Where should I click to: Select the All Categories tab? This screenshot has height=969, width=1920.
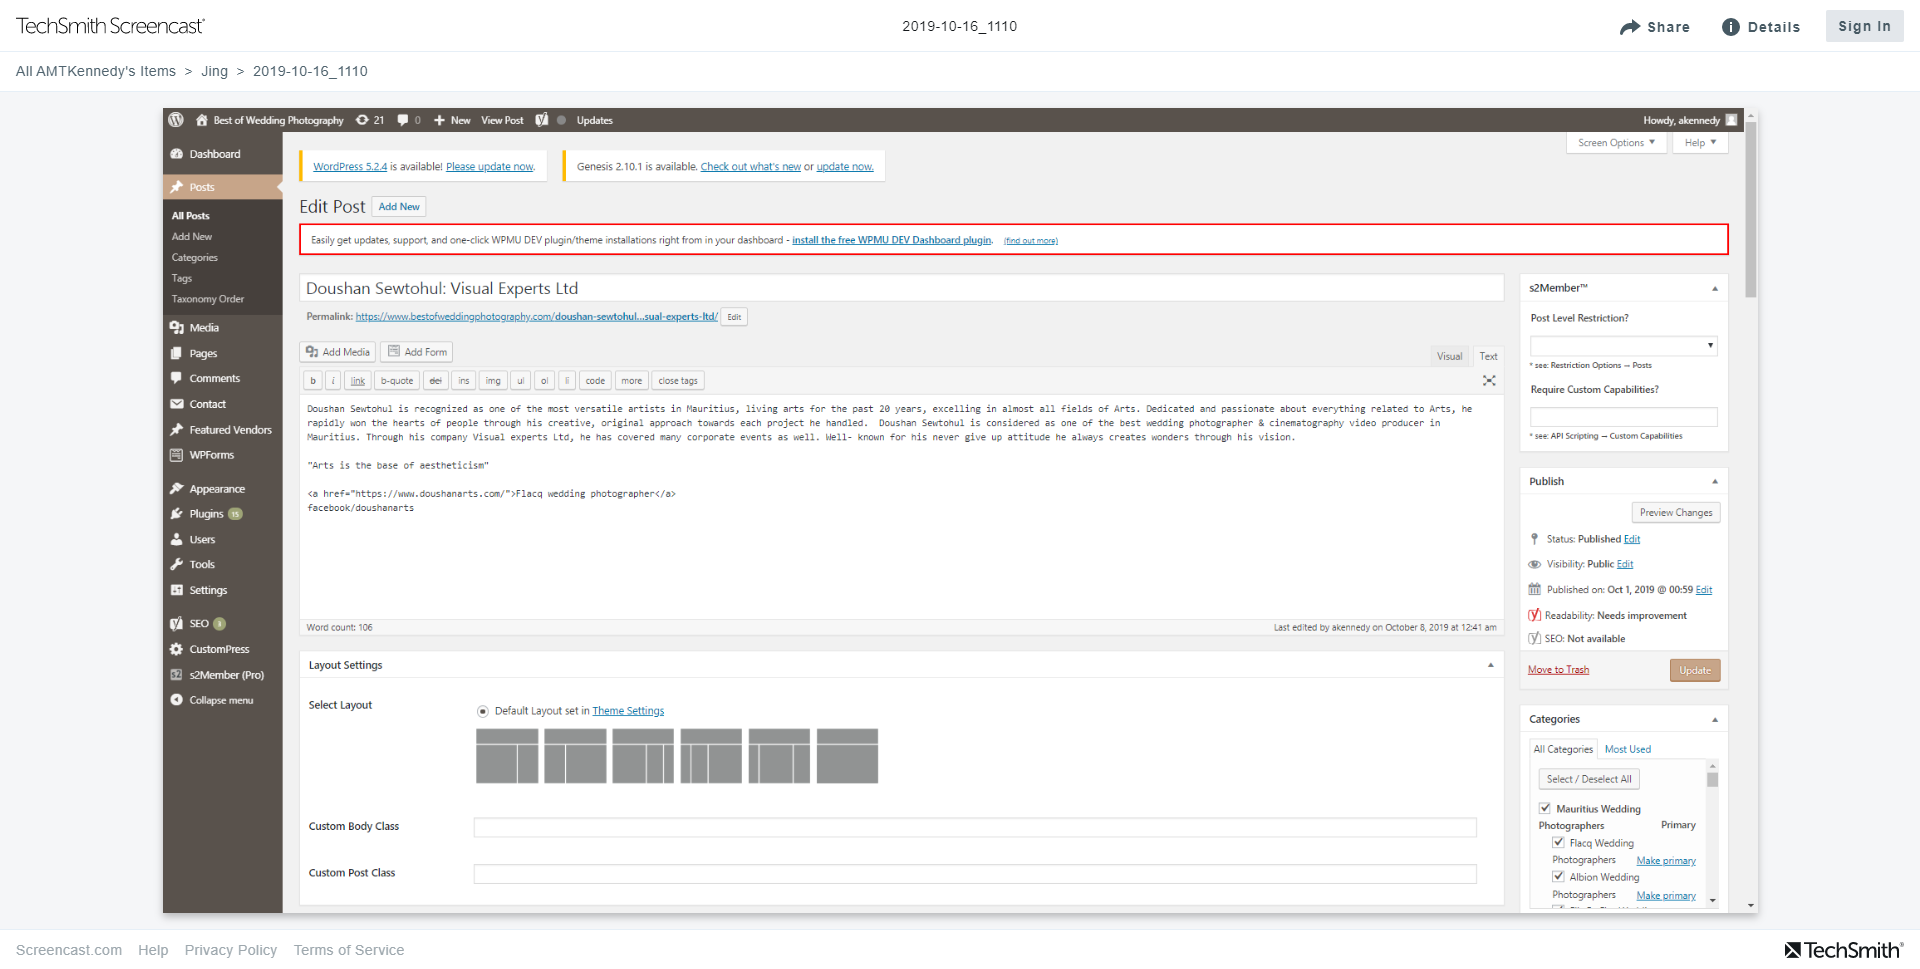click(x=1563, y=749)
